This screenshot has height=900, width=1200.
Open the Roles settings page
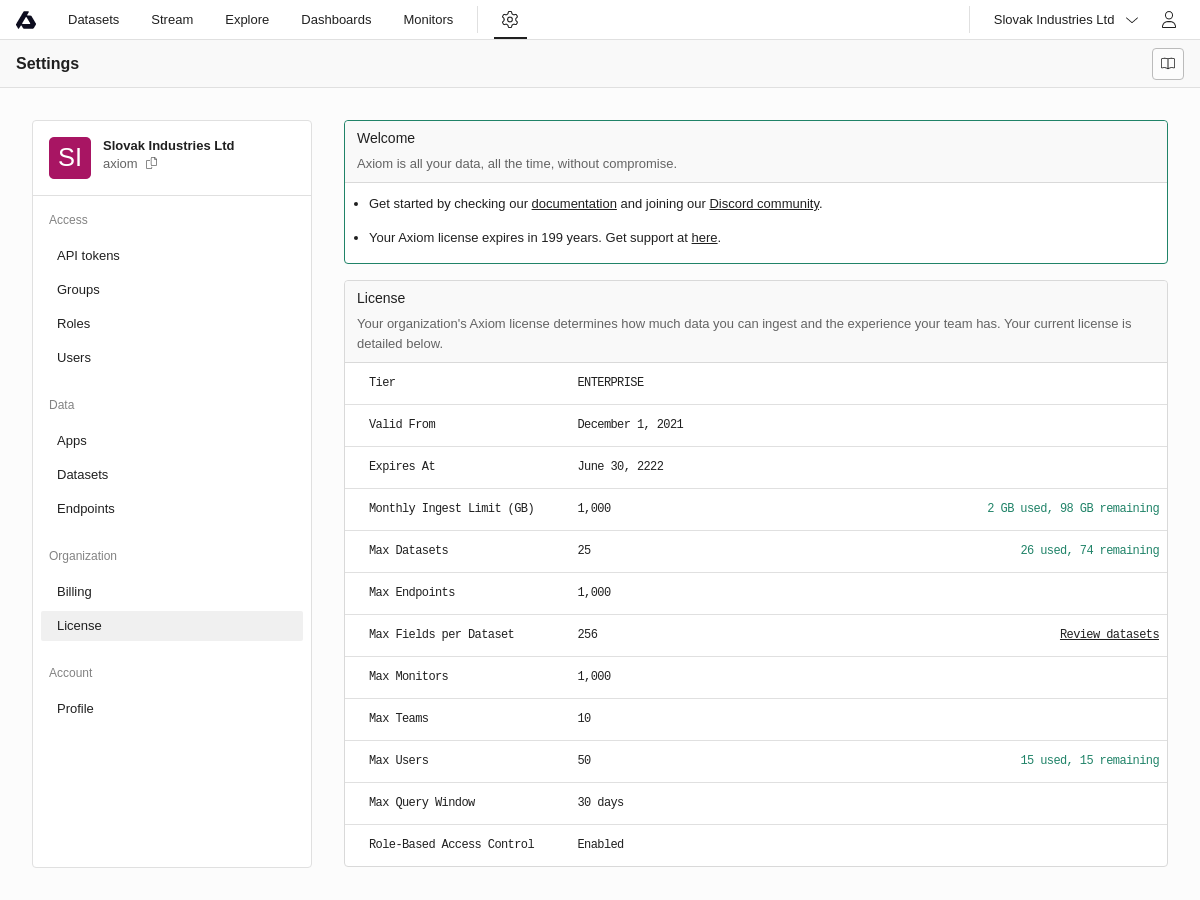point(73,324)
